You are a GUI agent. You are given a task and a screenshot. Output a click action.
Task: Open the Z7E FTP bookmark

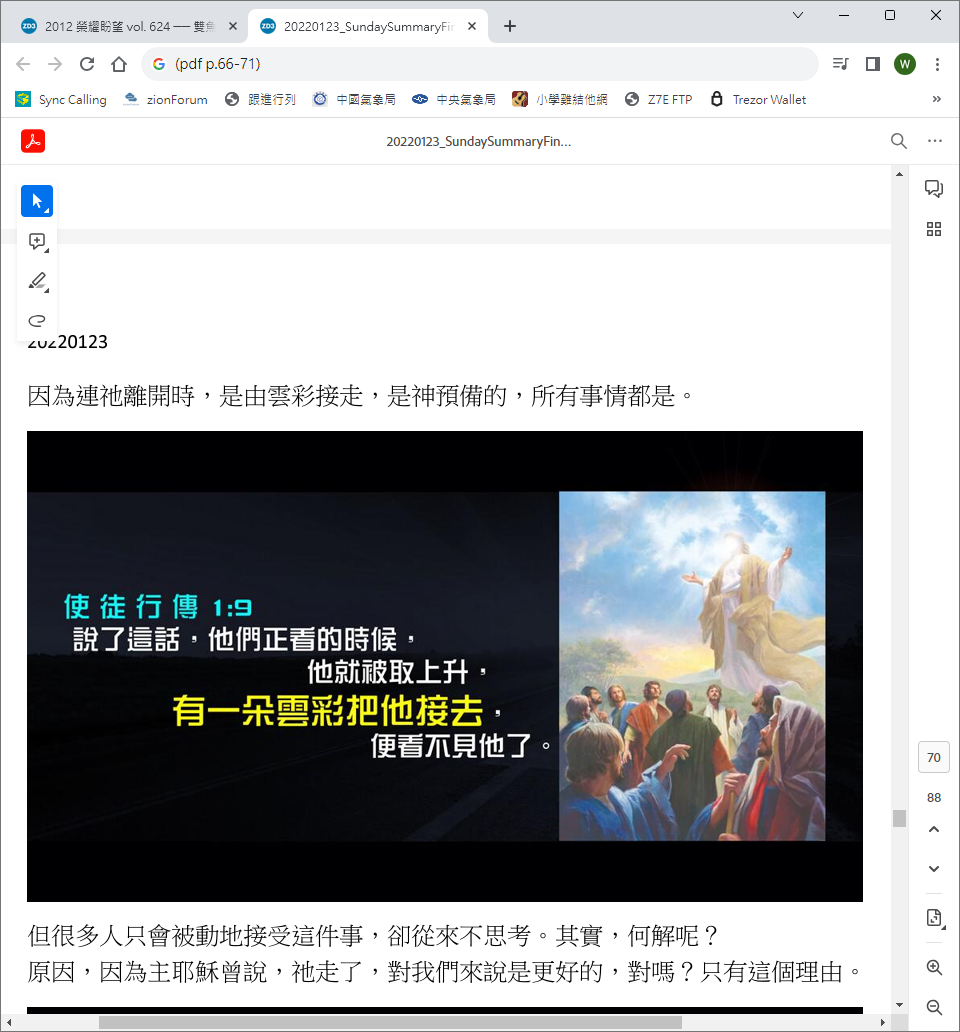click(659, 99)
